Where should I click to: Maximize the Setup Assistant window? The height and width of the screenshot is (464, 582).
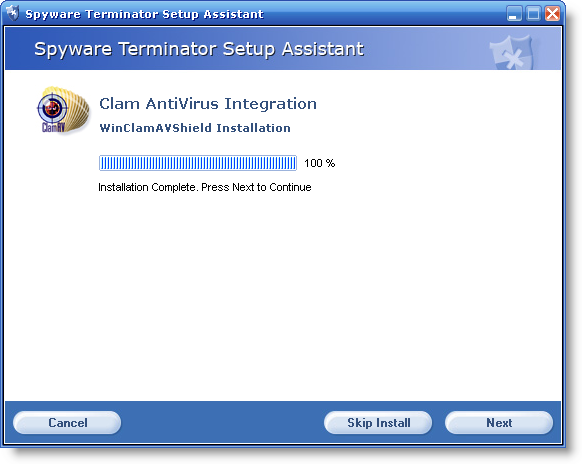point(533,14)
